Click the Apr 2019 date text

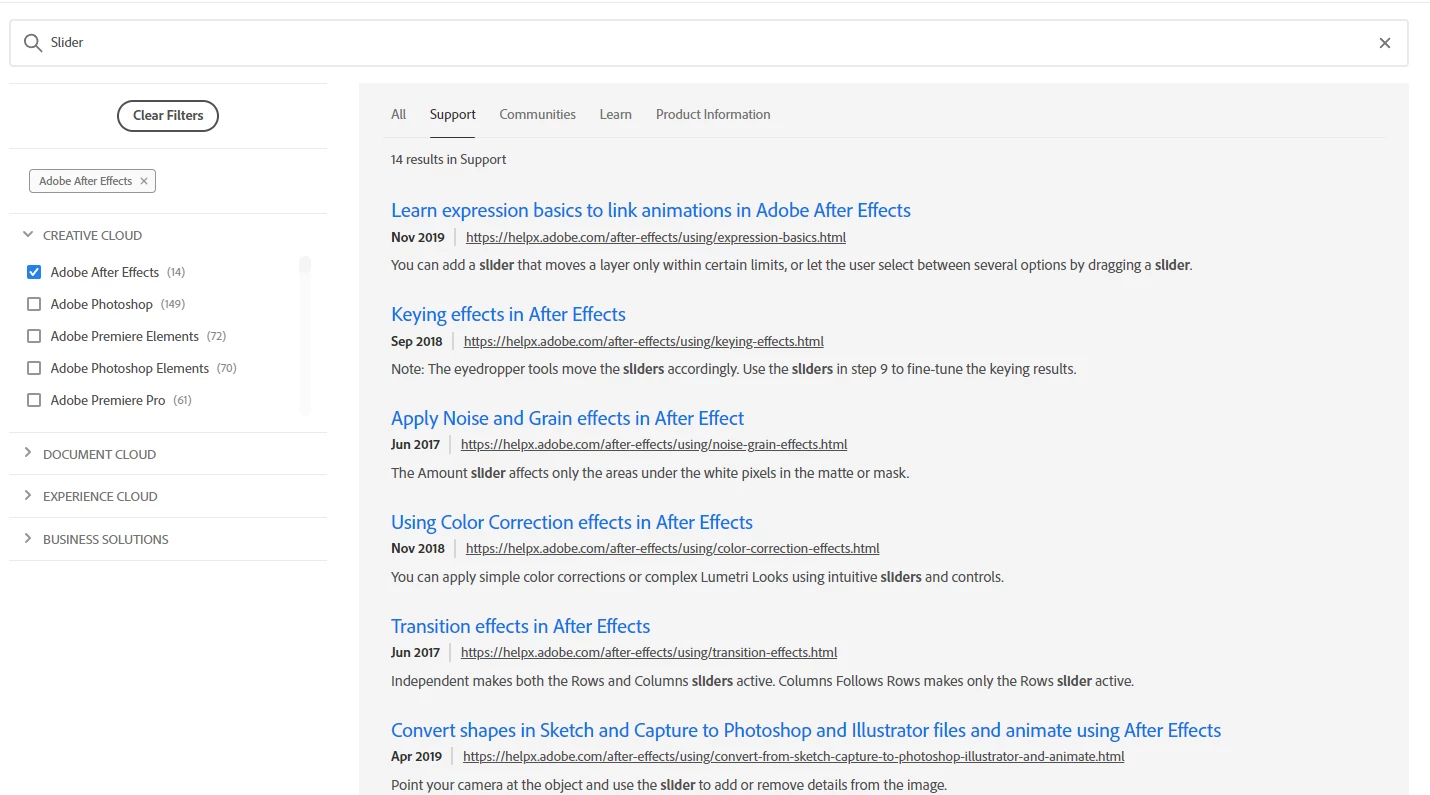tap(416, 756)
